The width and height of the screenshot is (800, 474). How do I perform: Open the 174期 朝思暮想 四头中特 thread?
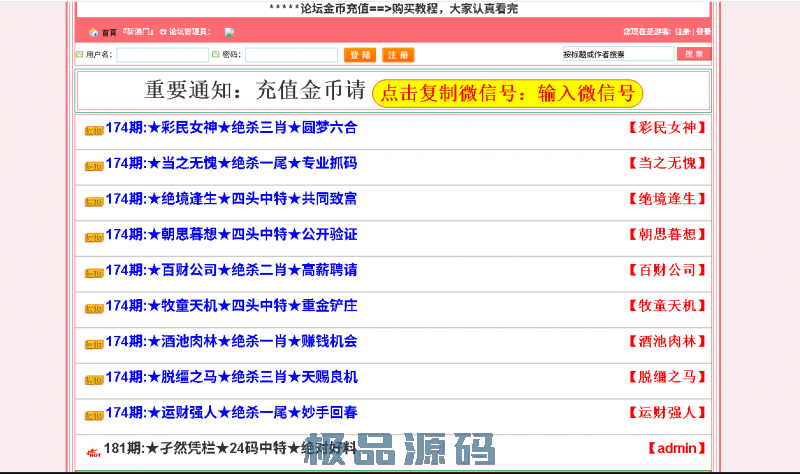coord(231,235)
